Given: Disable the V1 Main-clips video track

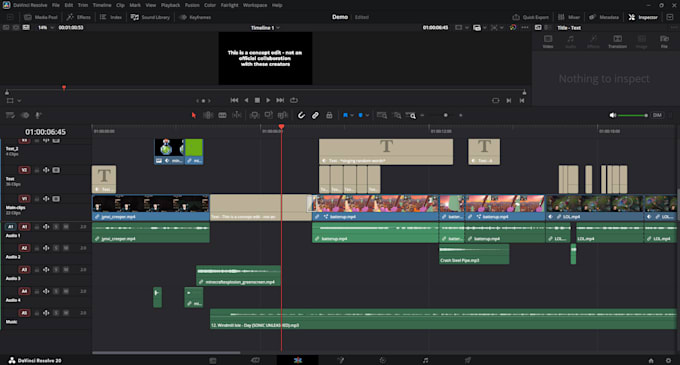Looking at the screenshot, I should 56,199.
